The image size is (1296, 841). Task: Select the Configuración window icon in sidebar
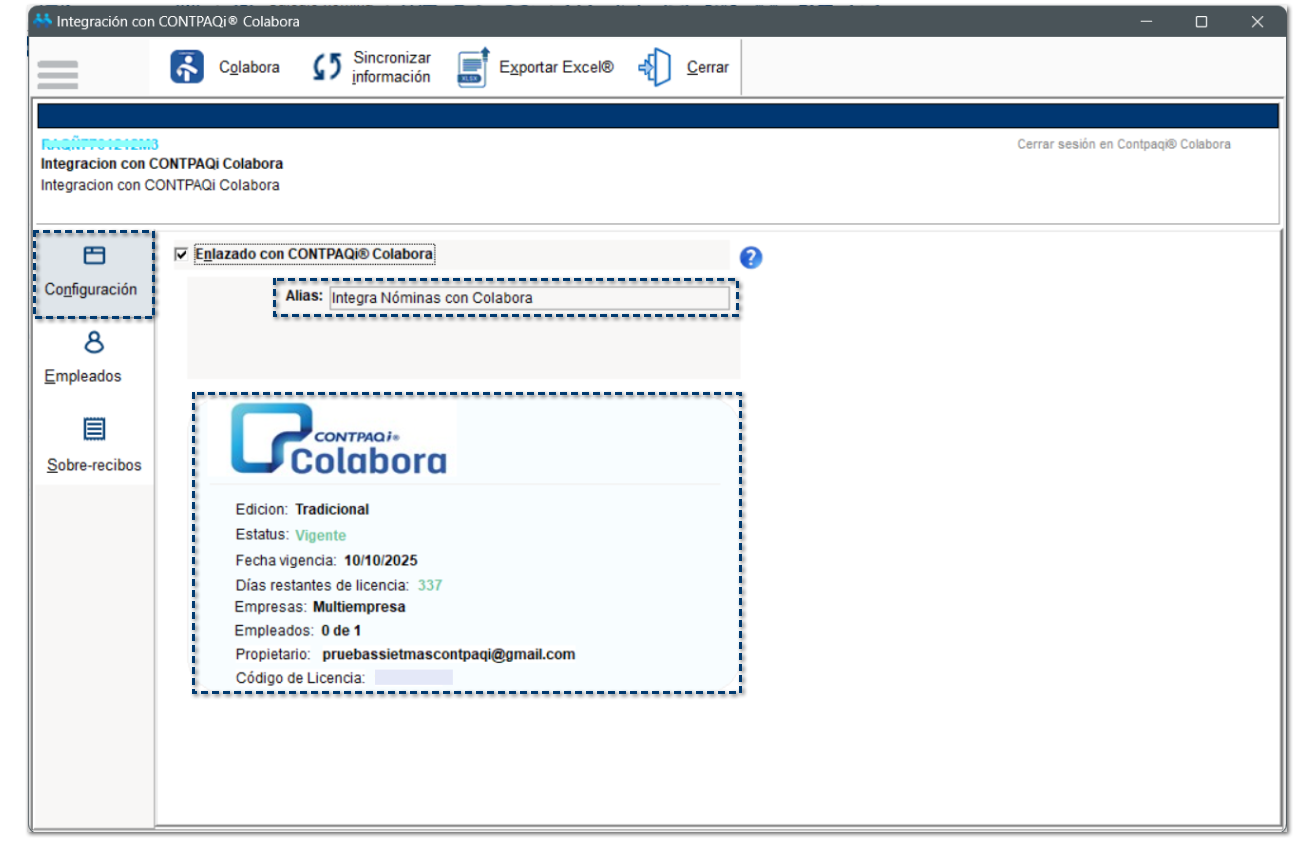(x=94, y=256)
